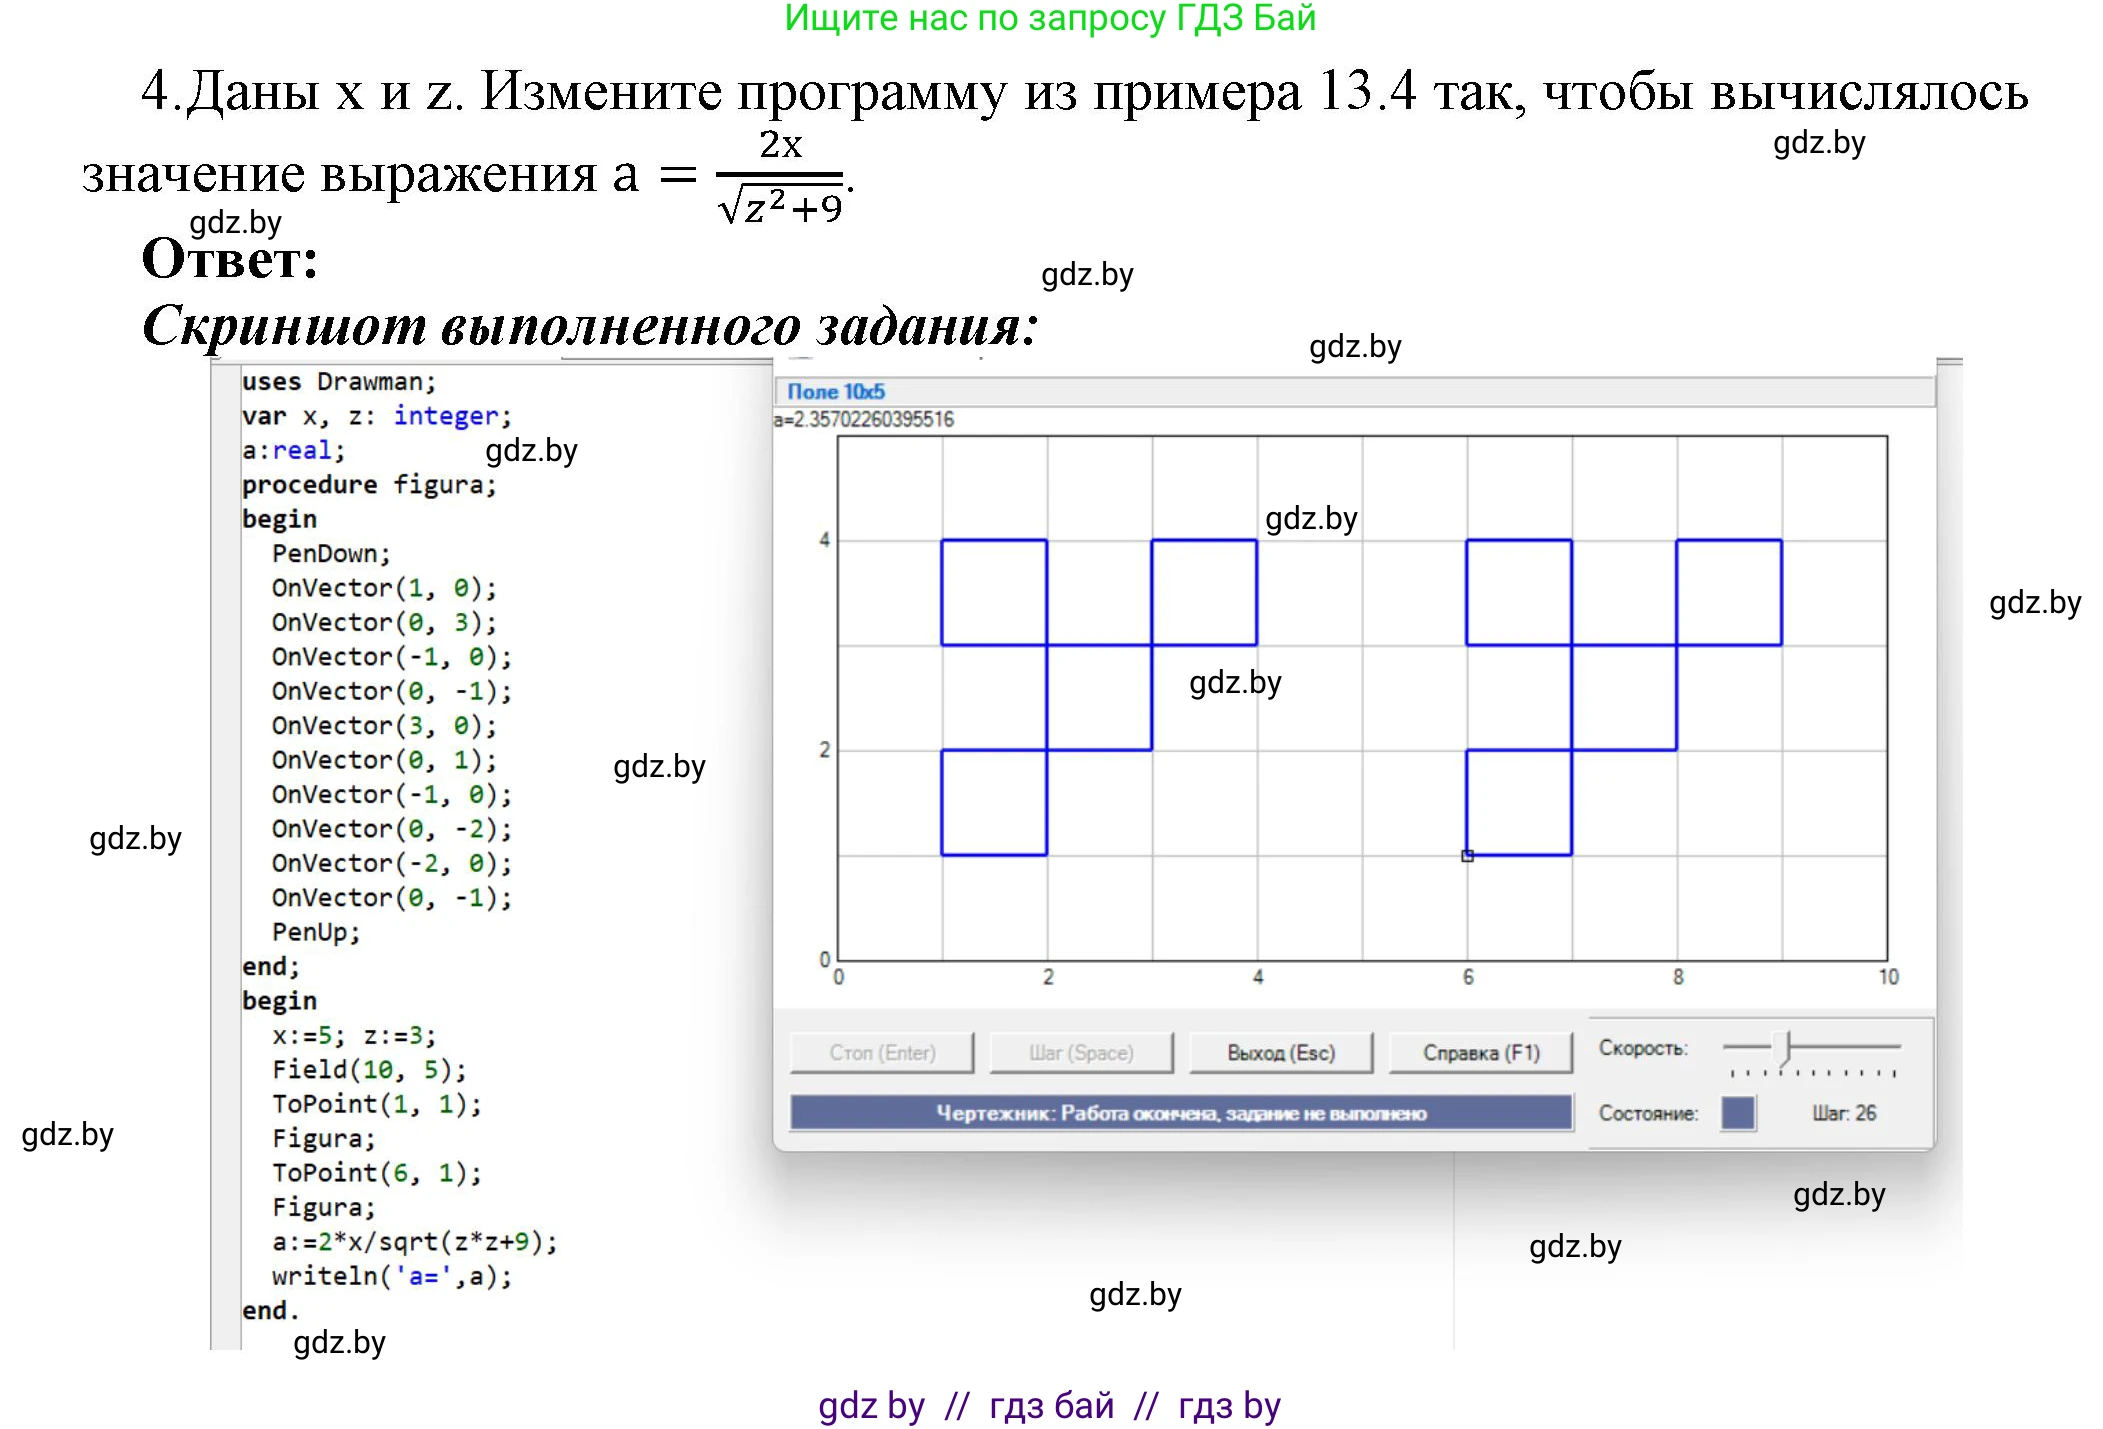Click the 'x:=5; z:=3;' assignment line
Screen dimensions: 2103x1429
(353, 1035)
